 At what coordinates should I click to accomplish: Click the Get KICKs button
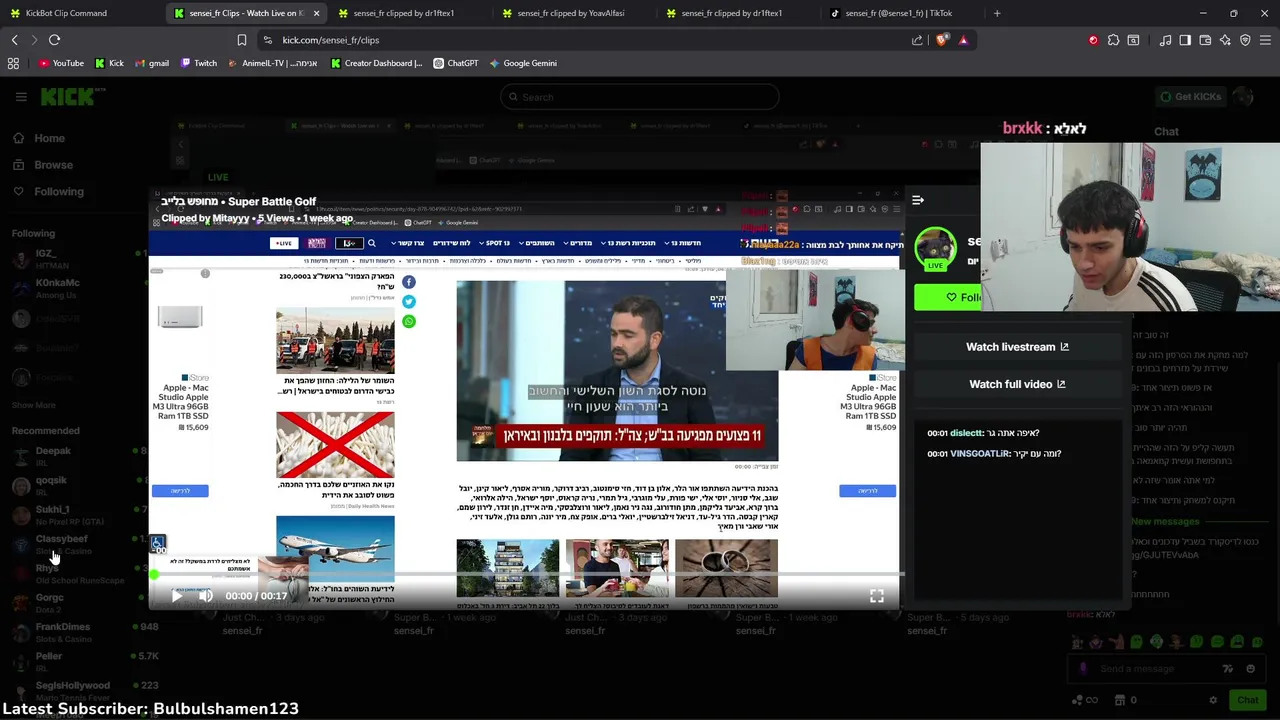(1190, 97)
